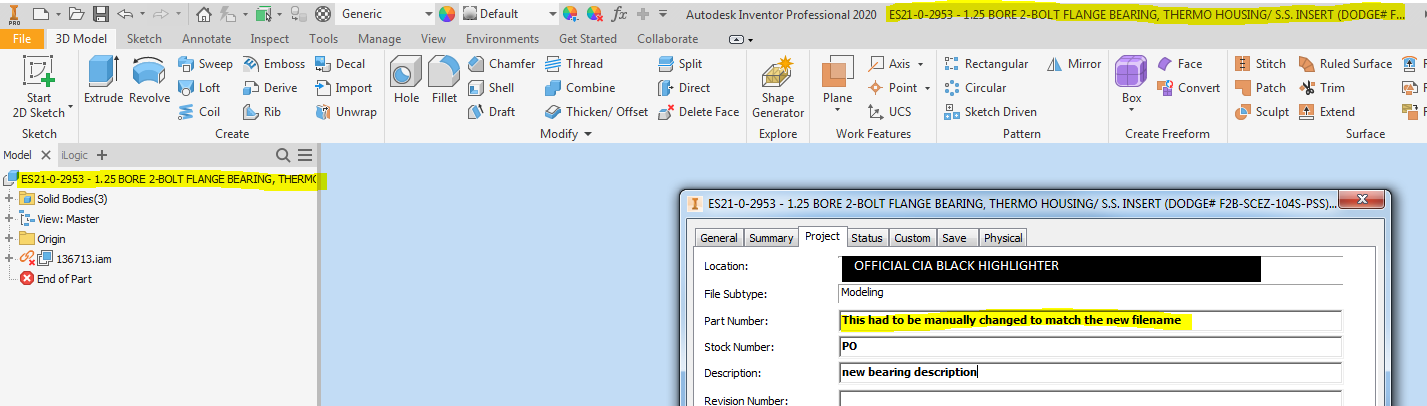Screen dimensions: 1427x406
Task: Switch to the Annotate ribbon tab
Action: point(206,39)
